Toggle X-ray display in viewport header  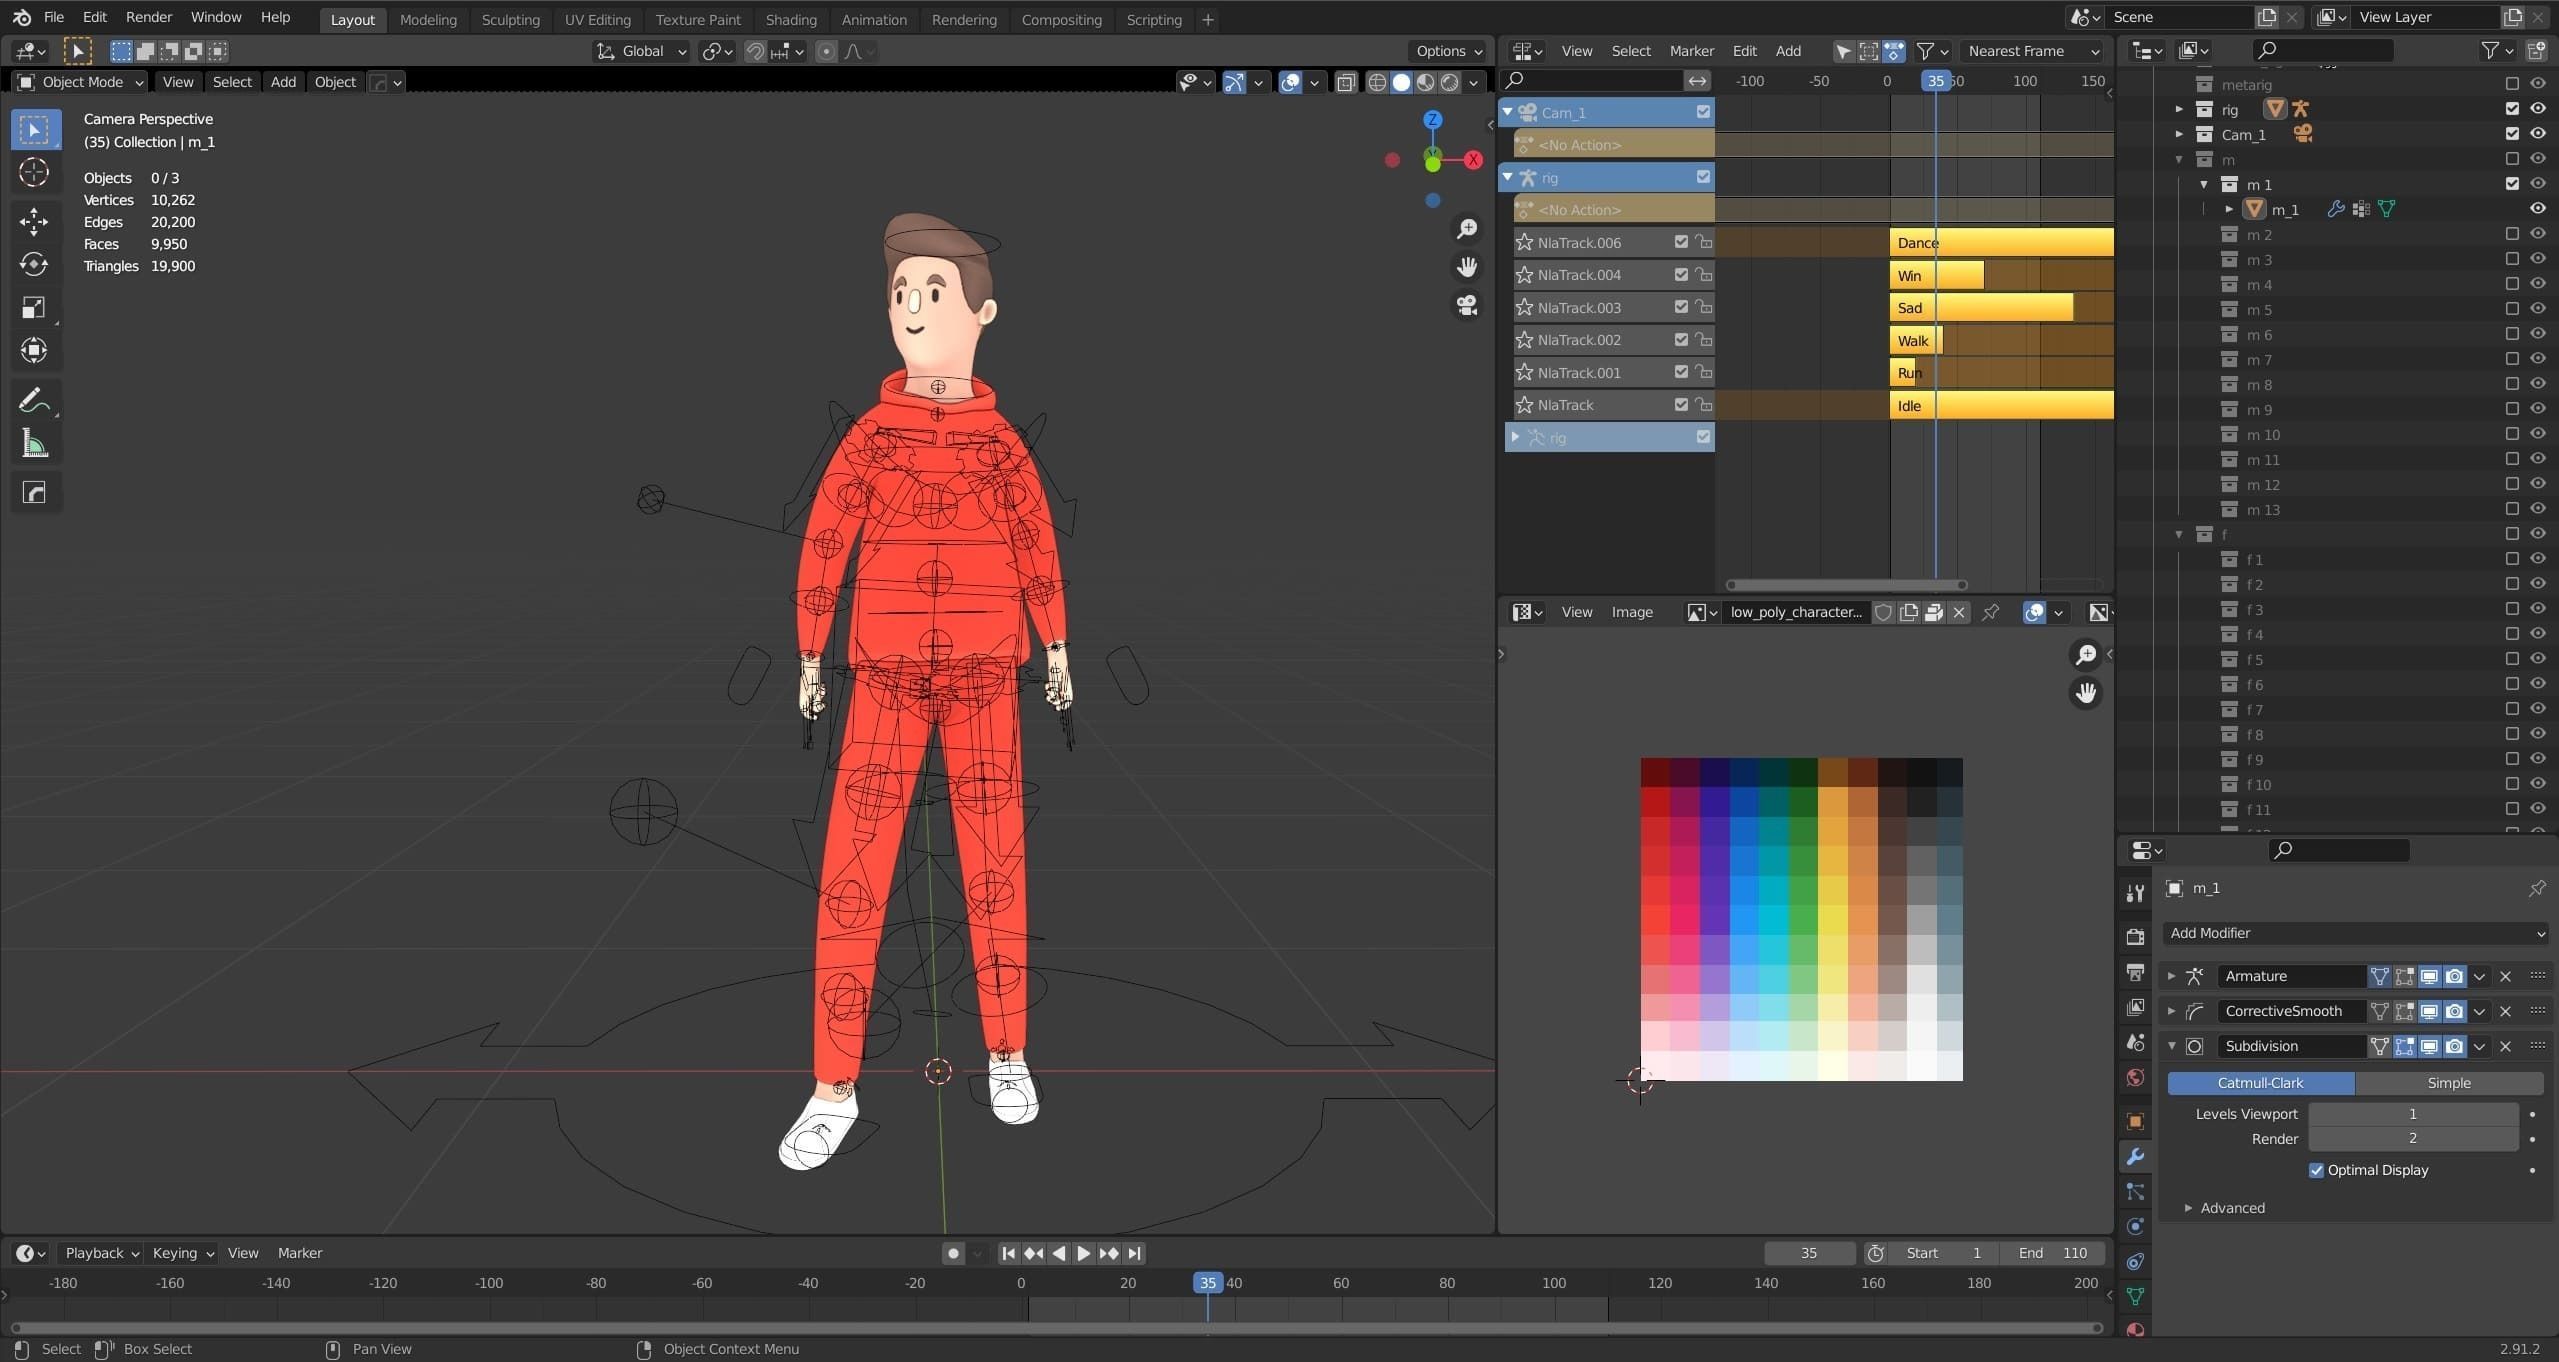pos(1346,82)
